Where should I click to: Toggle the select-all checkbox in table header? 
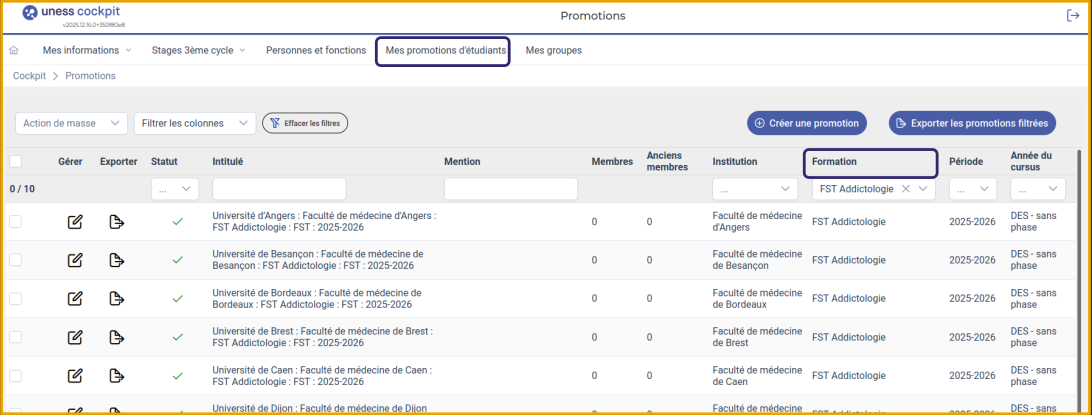coord(15,161)
